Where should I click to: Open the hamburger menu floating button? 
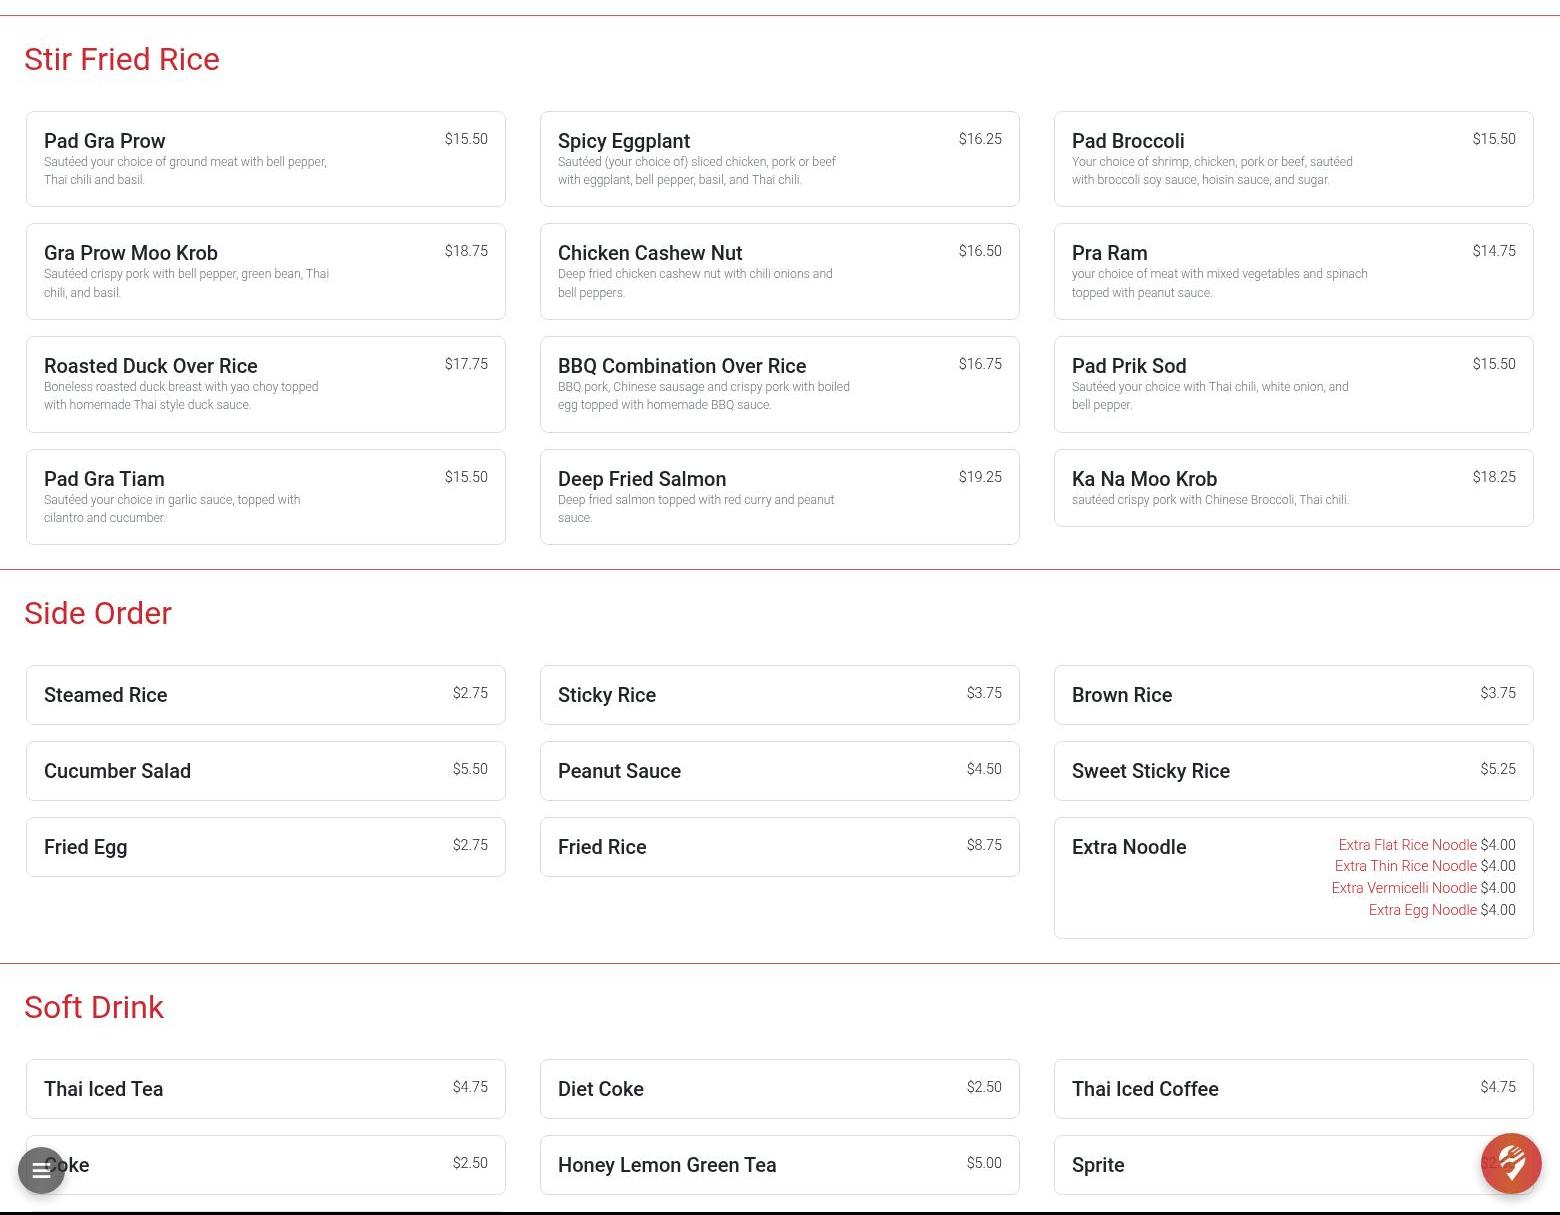pyautogui.click(x=41, y=1170)
